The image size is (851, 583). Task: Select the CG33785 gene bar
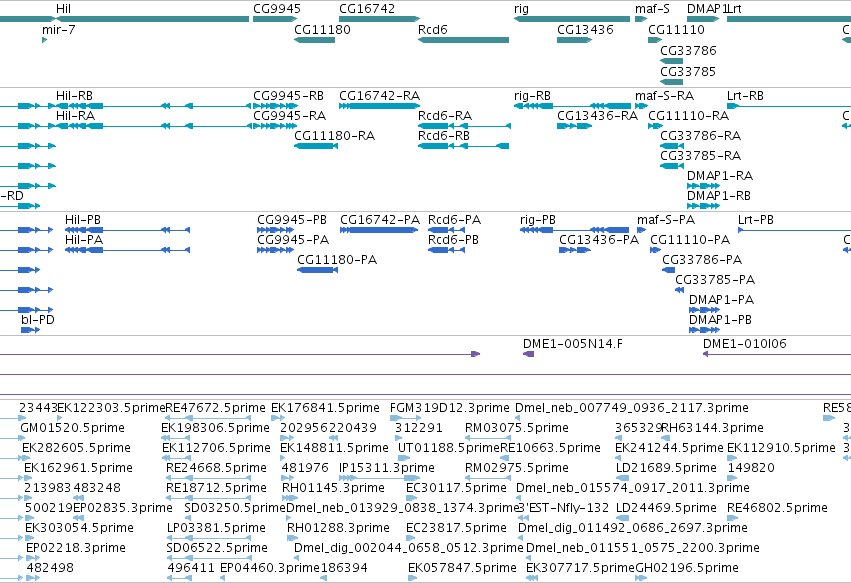pos(671,82)
